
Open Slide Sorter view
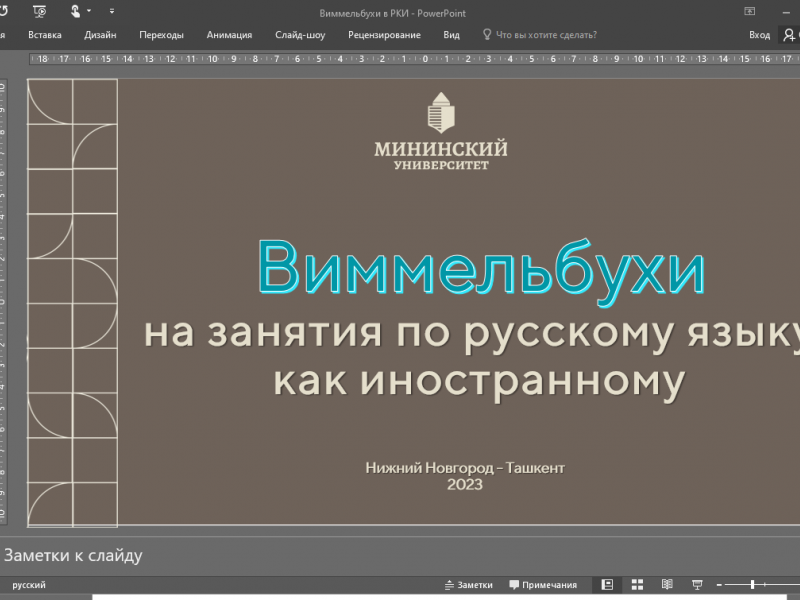tap(636, 585)
